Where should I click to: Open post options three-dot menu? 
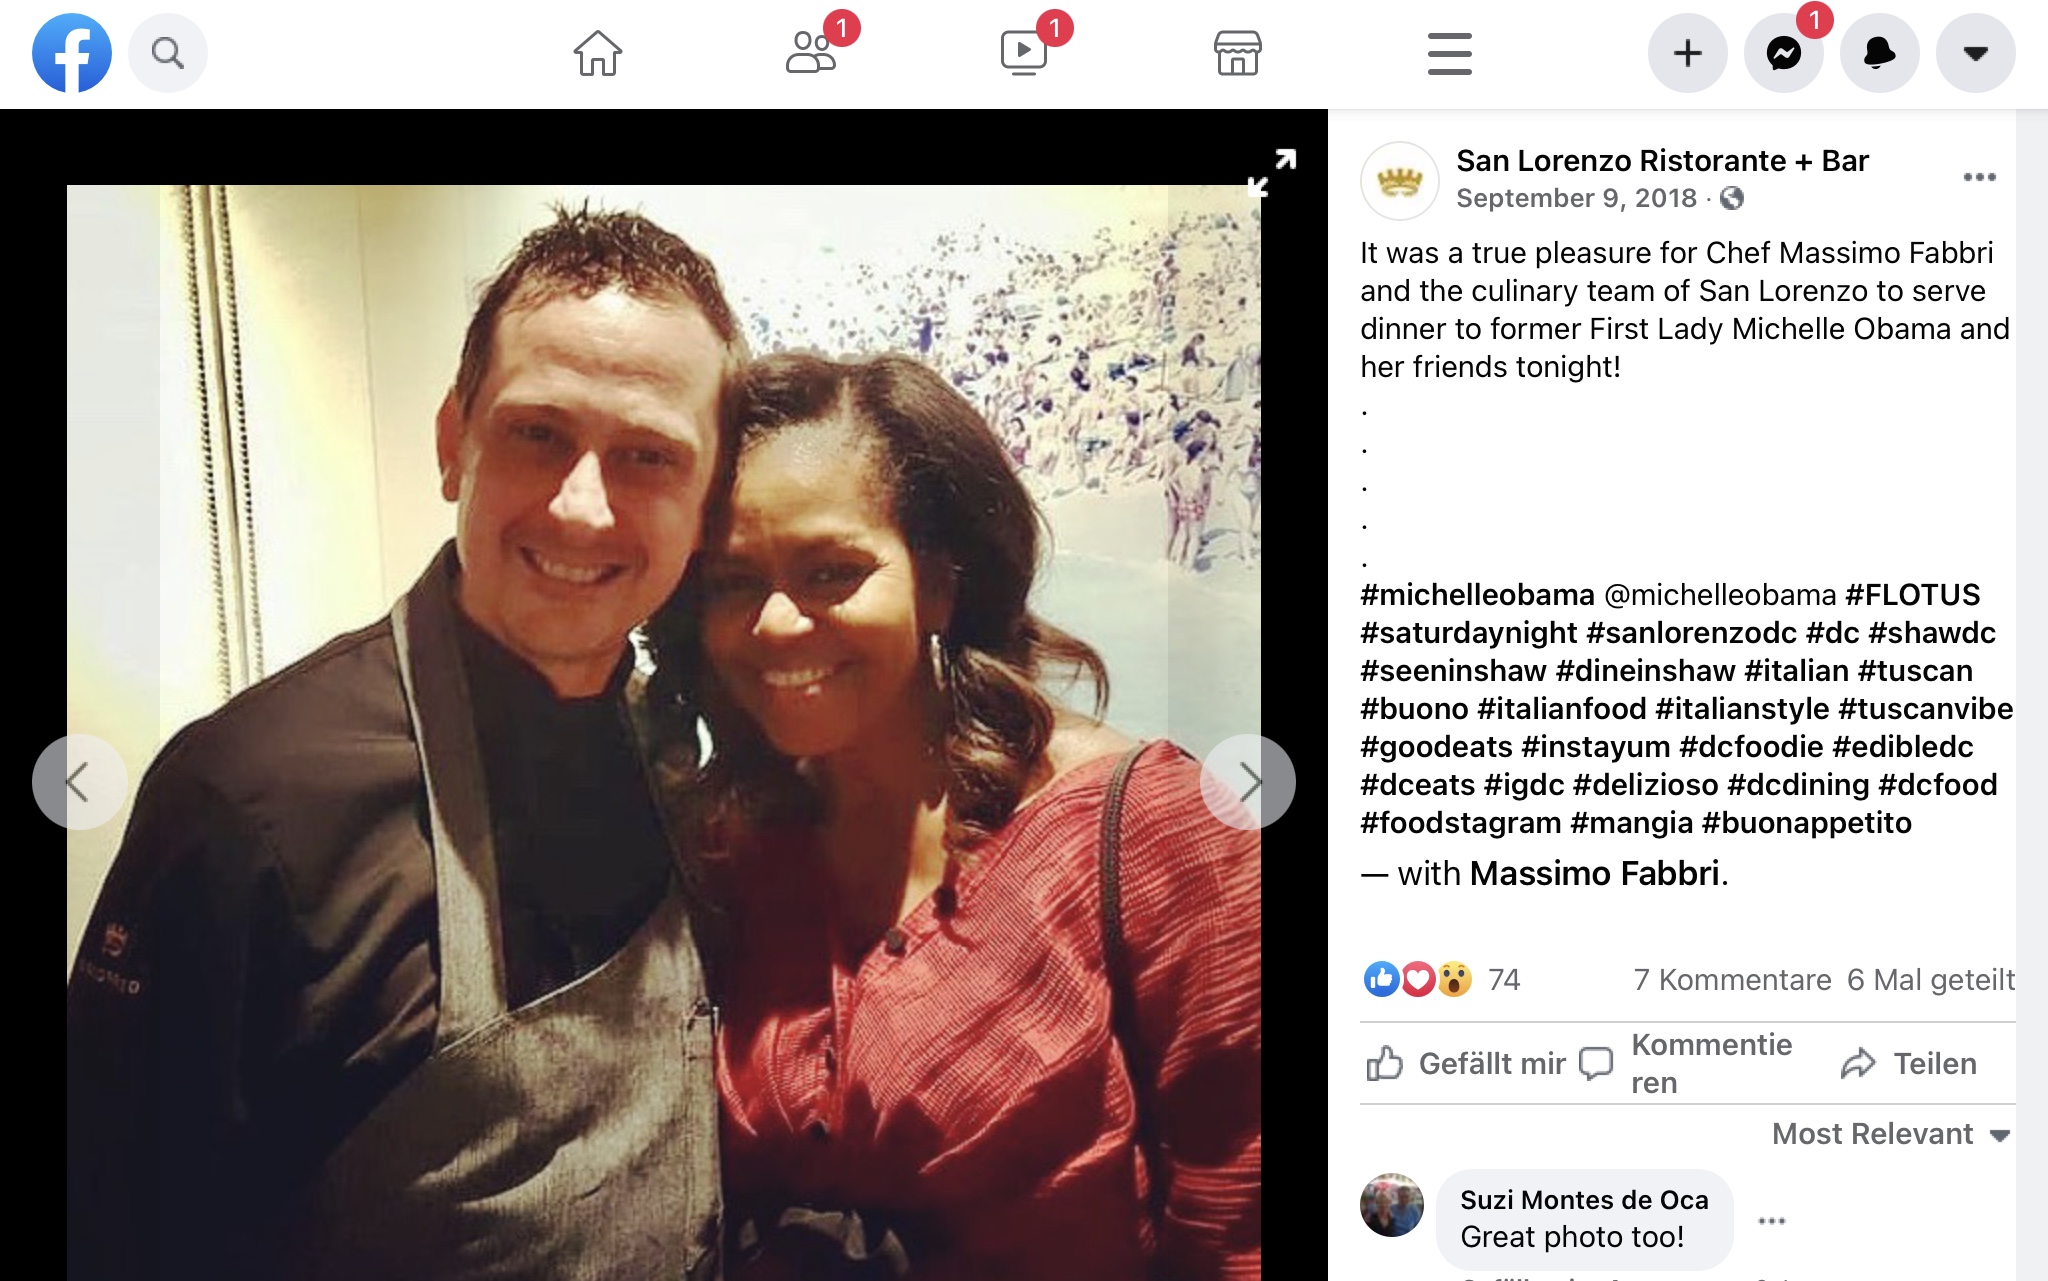1979,178
